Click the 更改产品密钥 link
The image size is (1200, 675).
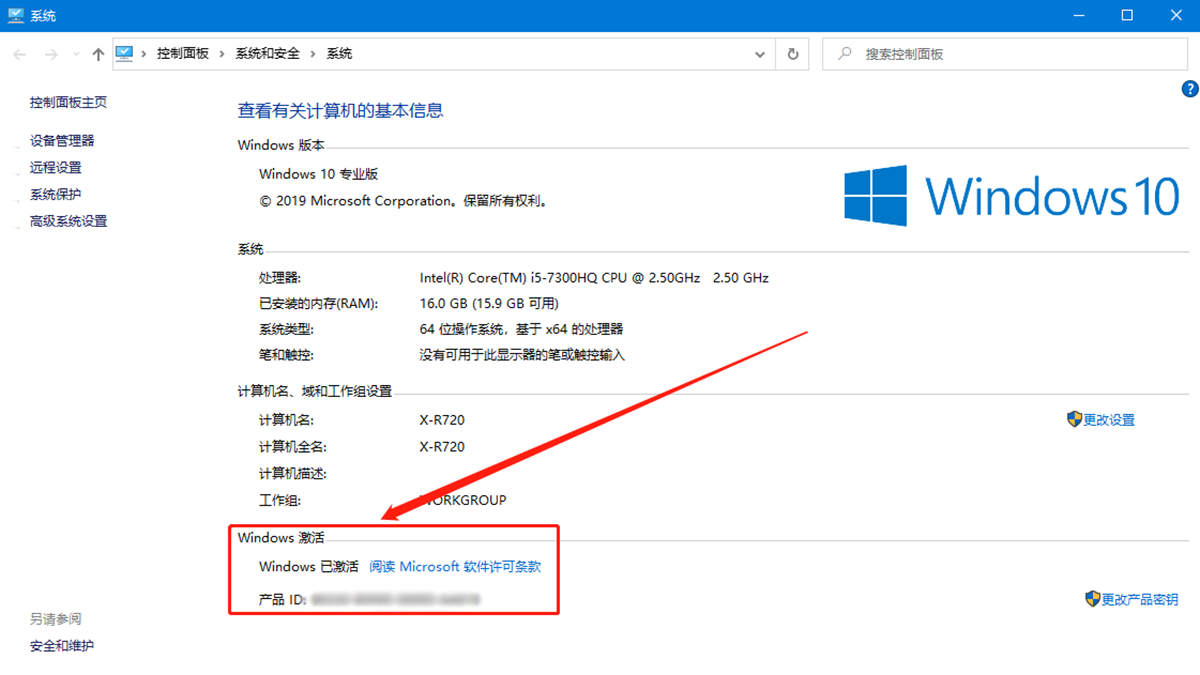tap(1140, 599)
